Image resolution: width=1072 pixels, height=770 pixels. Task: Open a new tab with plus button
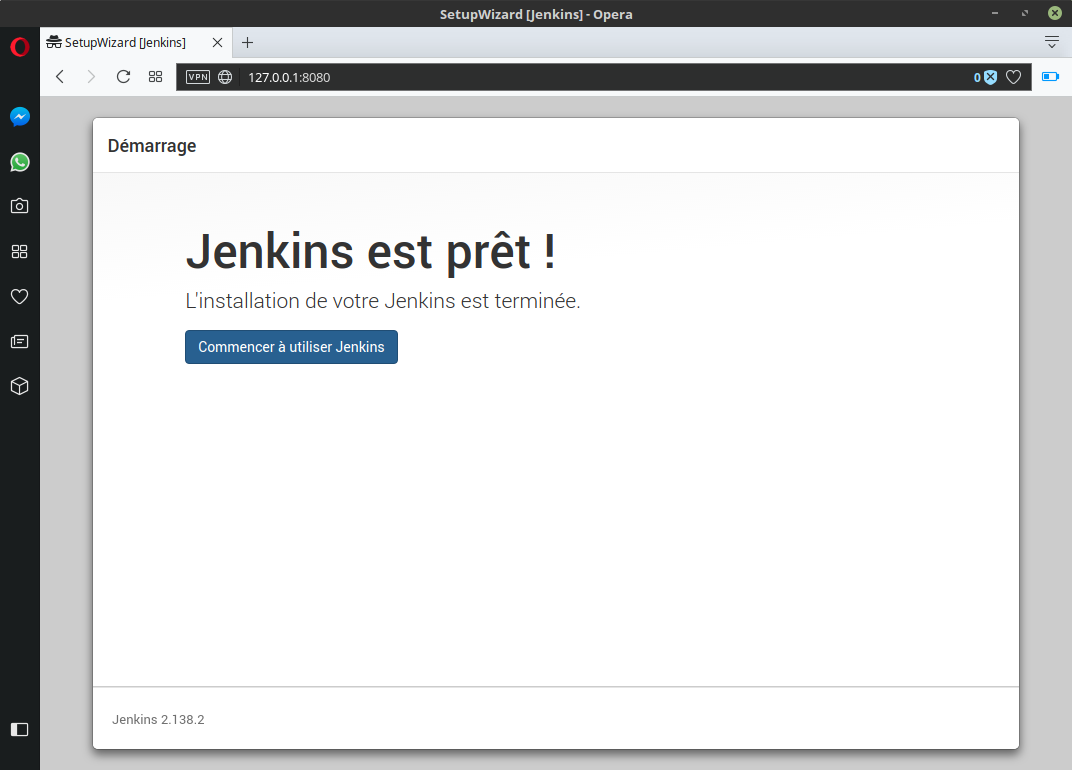tap(248, 42)
